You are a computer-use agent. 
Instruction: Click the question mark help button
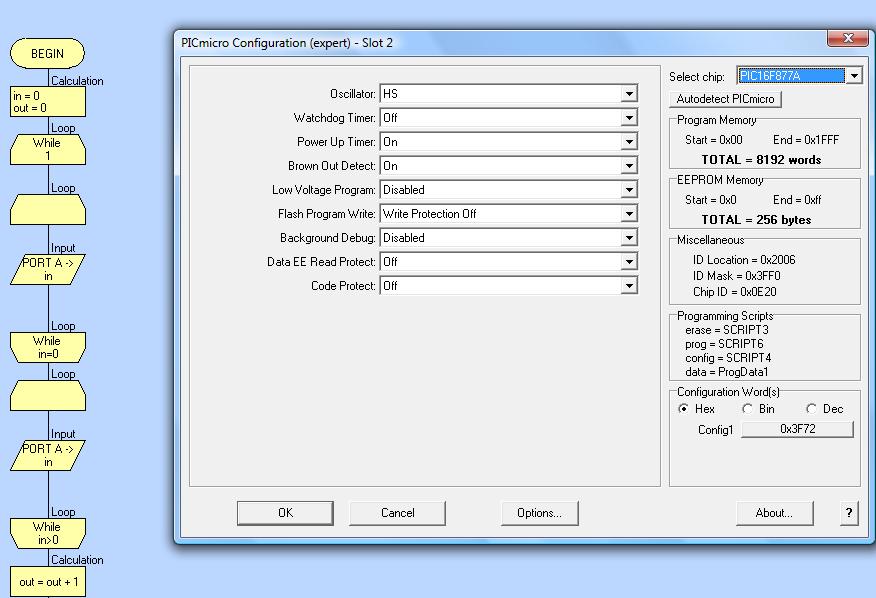point(849,513)
